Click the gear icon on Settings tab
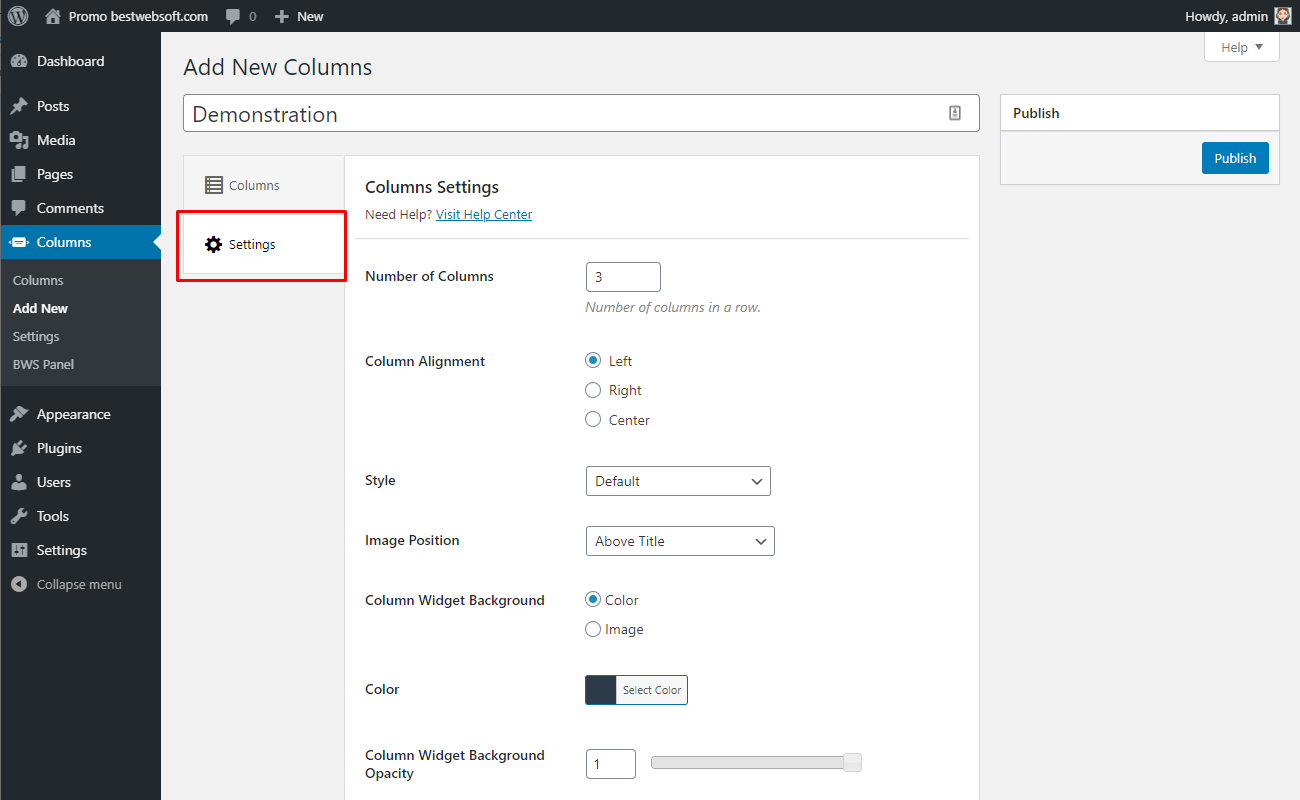Image resolution: width=1300 pixels, height=800 pixels. tap(213, 244)
